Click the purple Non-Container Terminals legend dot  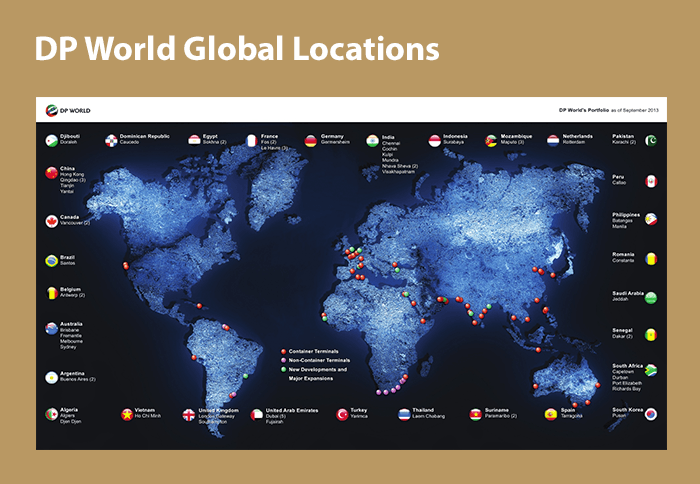(283, 360)
